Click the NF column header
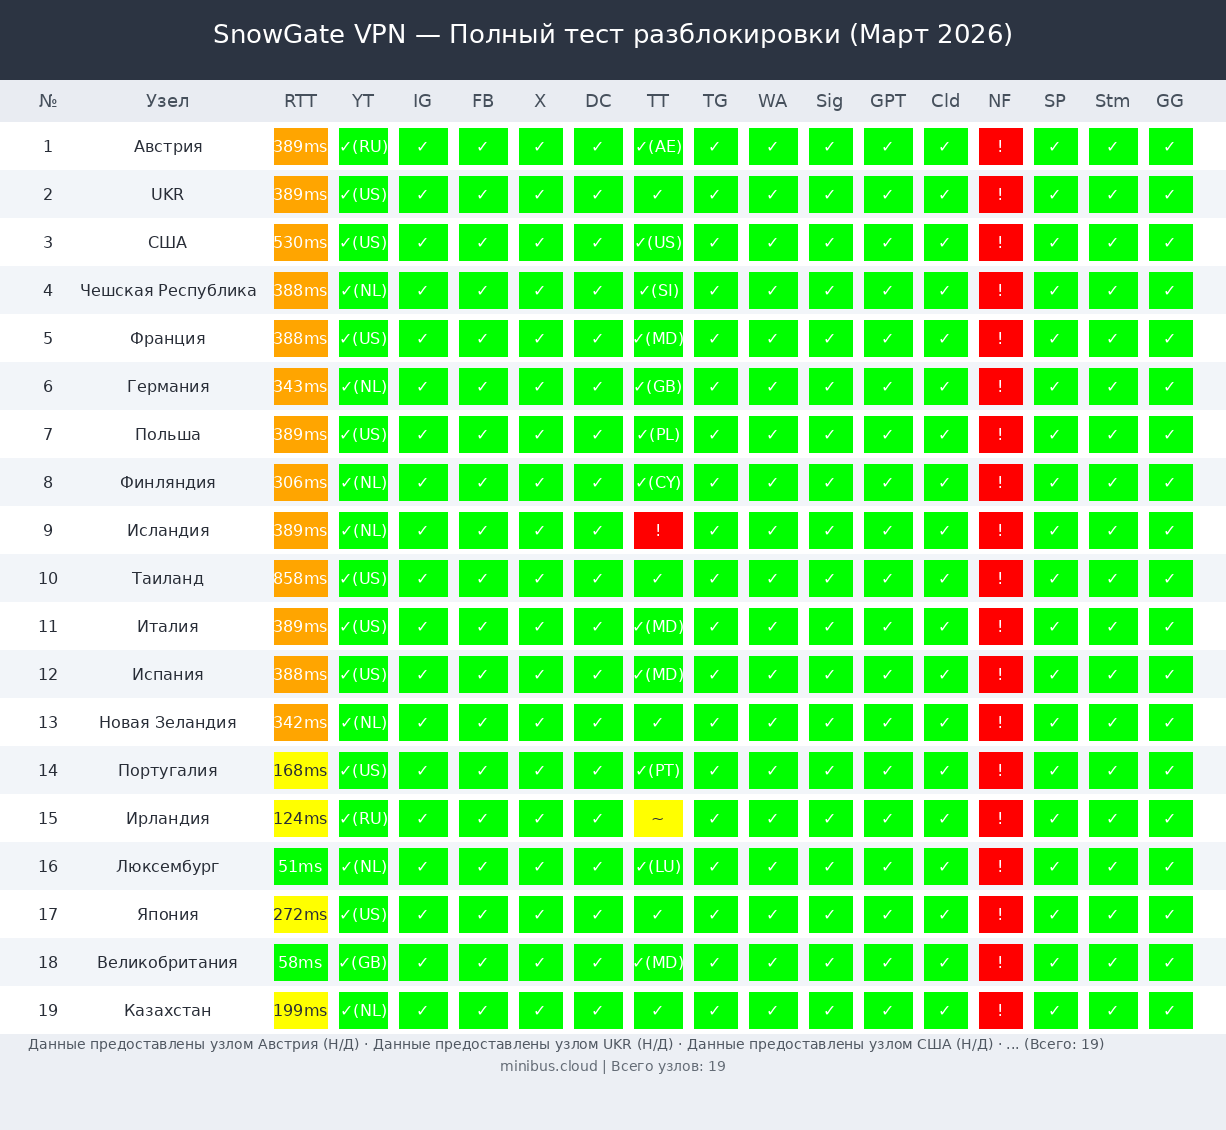Viewport: 1226px width, 1130px height. pyautogui.click(x=999, y=101)
